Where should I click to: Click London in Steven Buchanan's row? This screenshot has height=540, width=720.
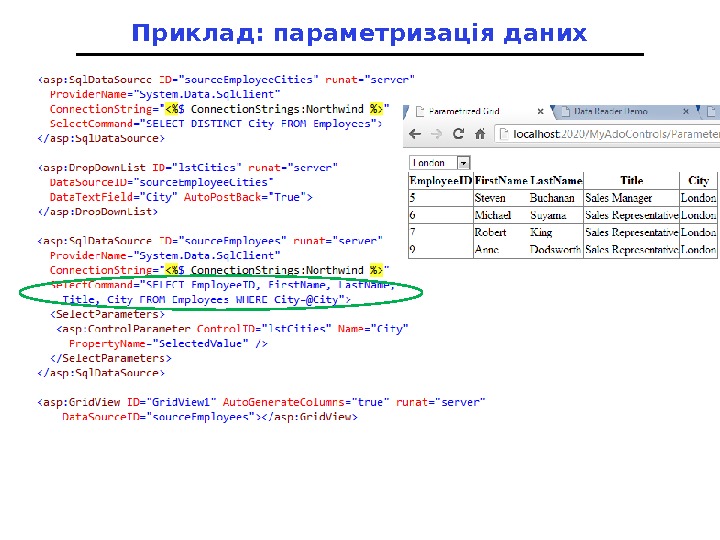698,198
